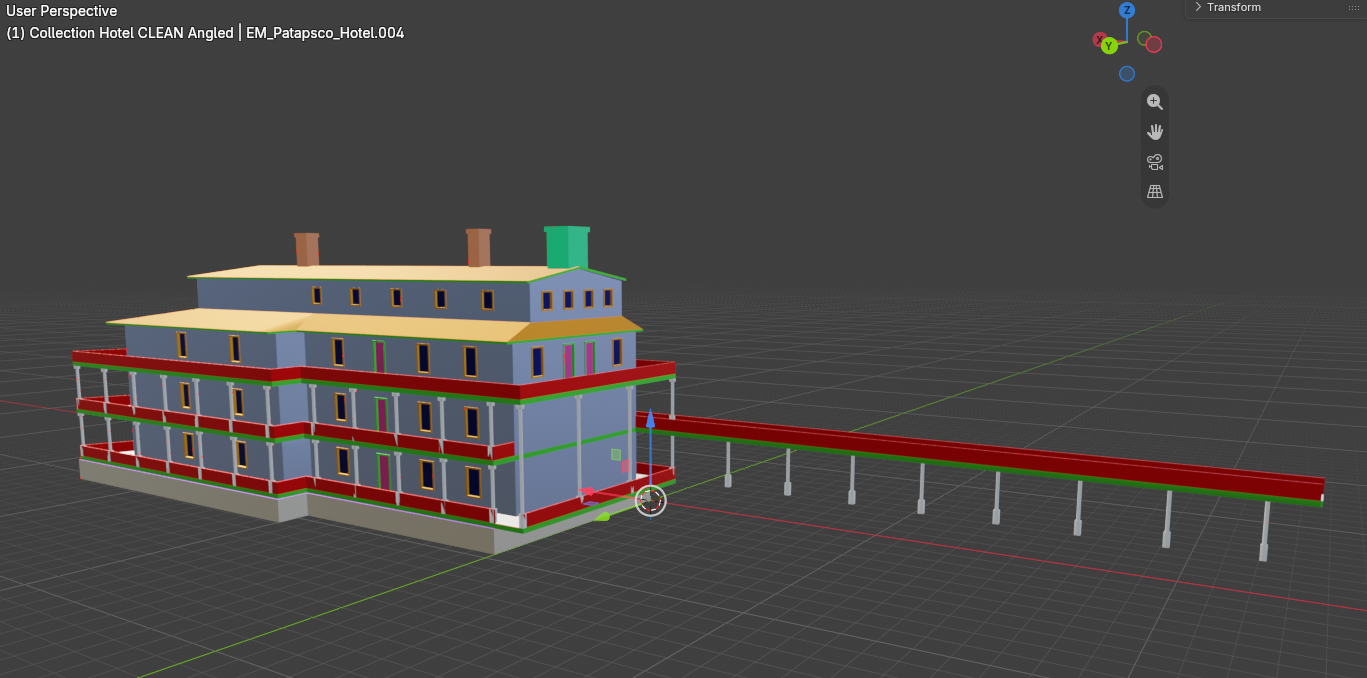Select the green block on the hotel roof
This screenshot has width=1367, height=678.
tap(567, 247)
